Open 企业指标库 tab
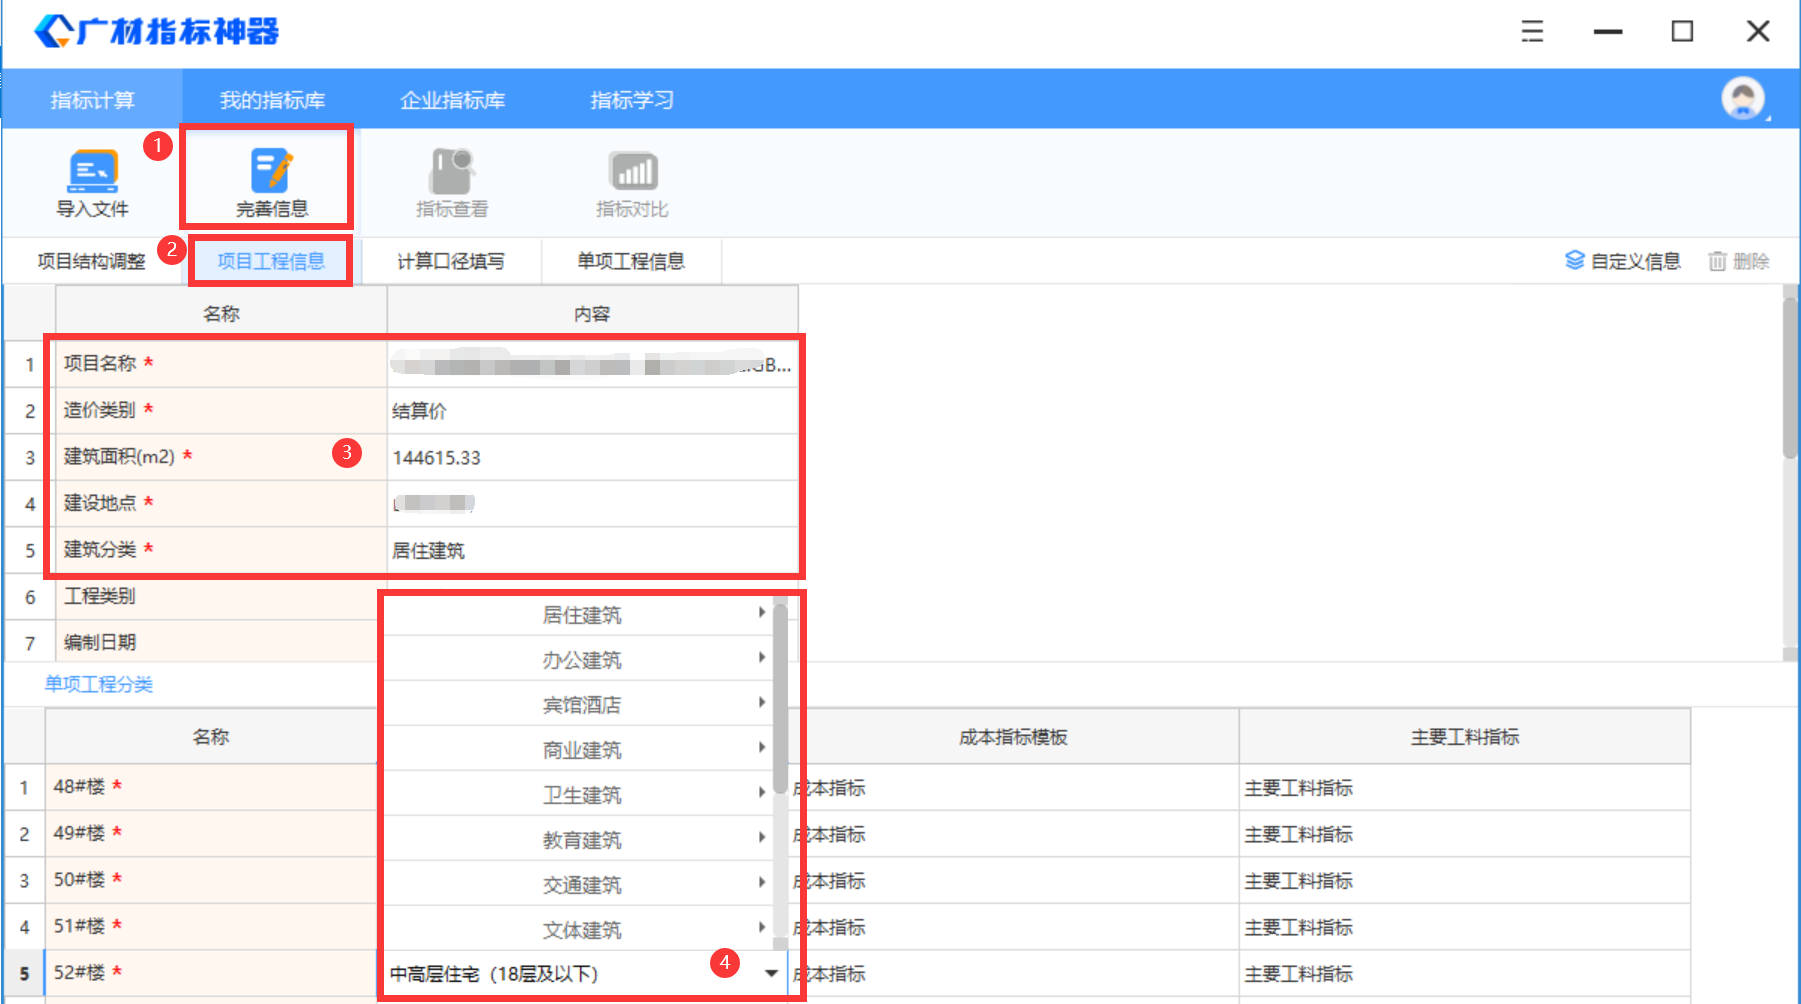The image size is (1801, 1004). click(x=452, y=100)
